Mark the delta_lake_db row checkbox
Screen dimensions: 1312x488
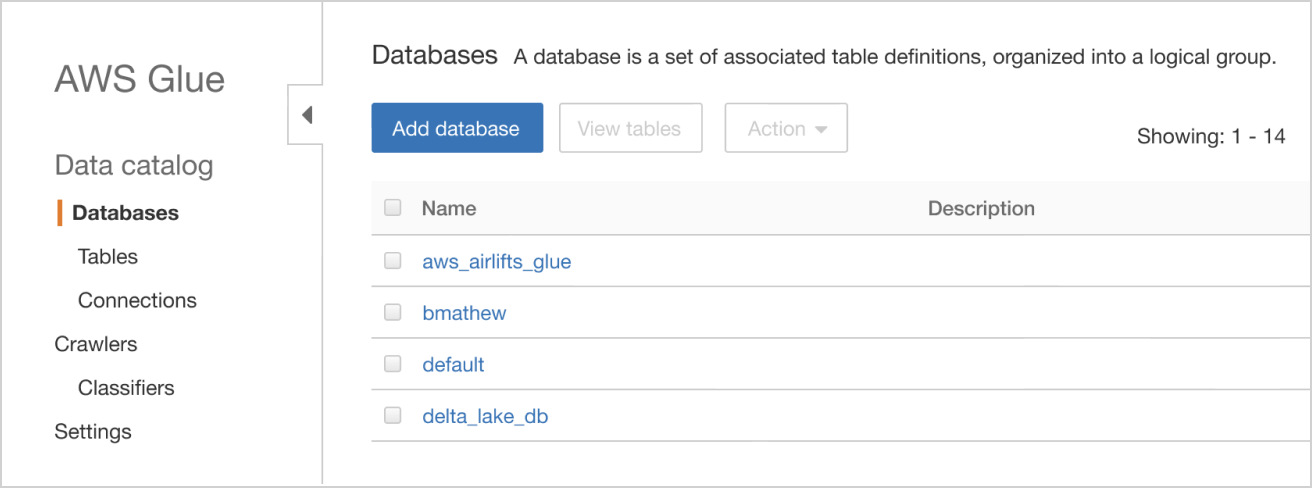coord(393,416)
